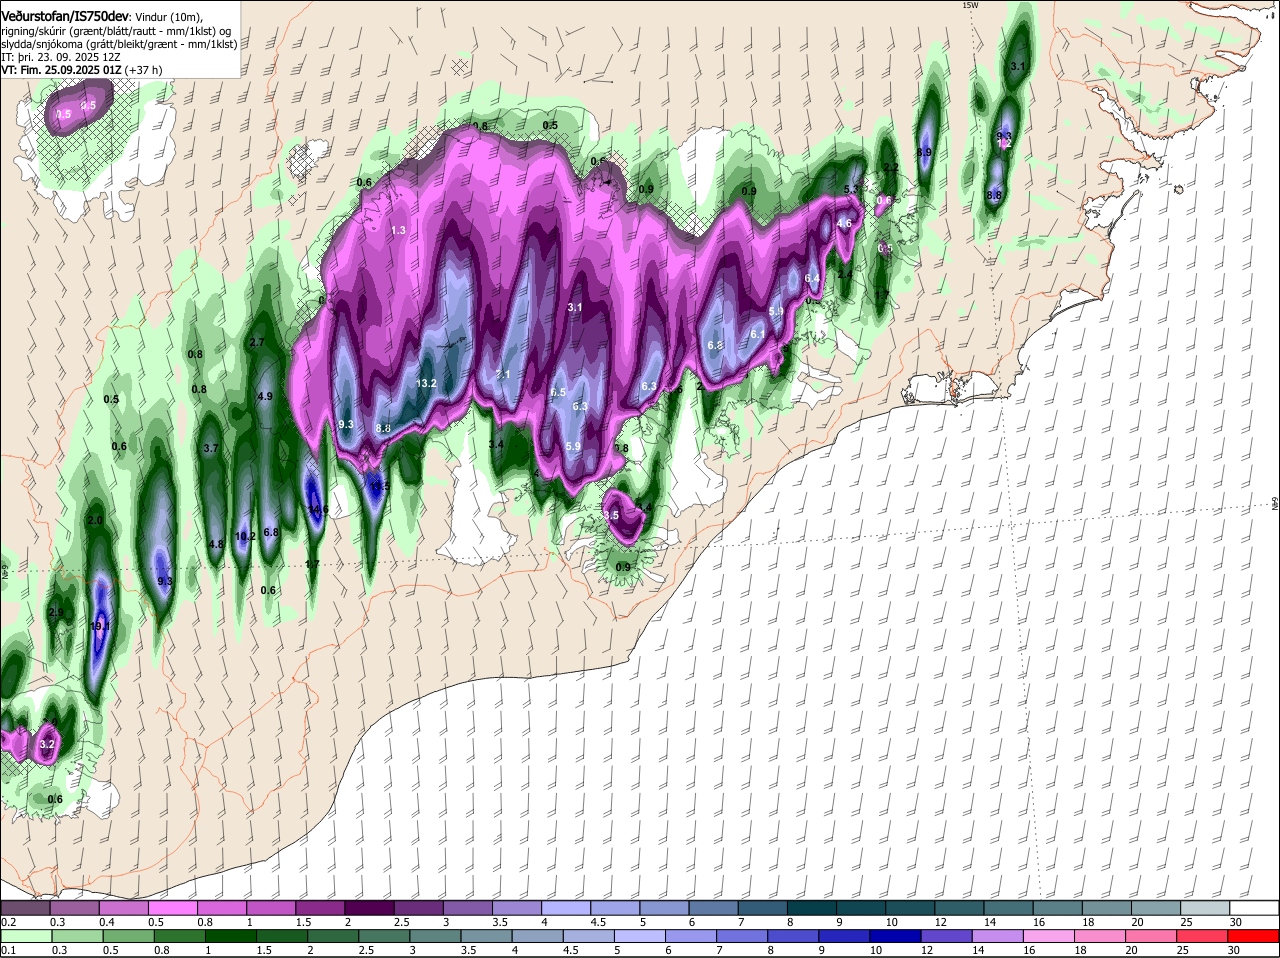
Task: Click the 2.2 value label on the map
Action: [891, 168]
